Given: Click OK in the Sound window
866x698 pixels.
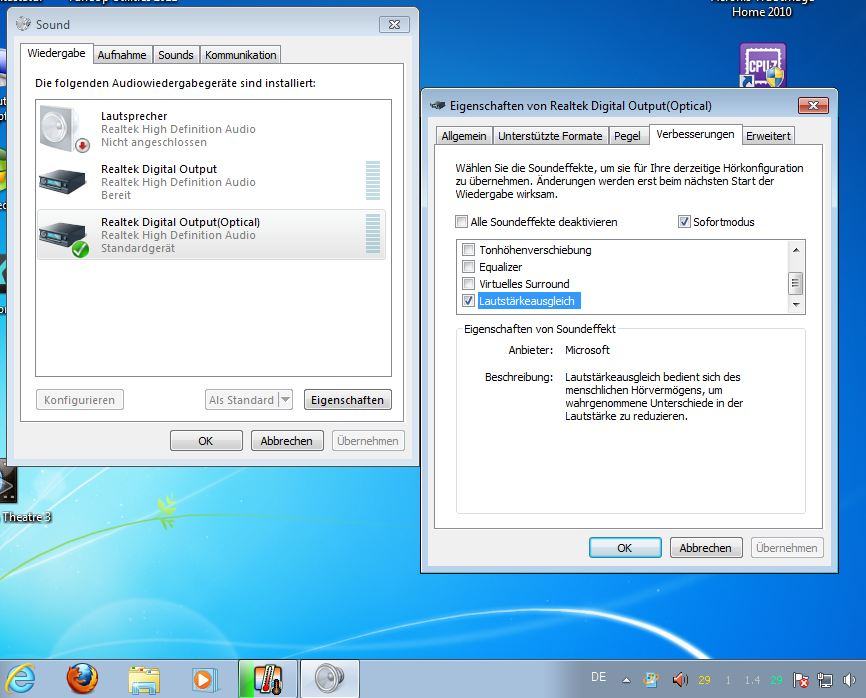Looking at the screenshot, I should [206, 441].
